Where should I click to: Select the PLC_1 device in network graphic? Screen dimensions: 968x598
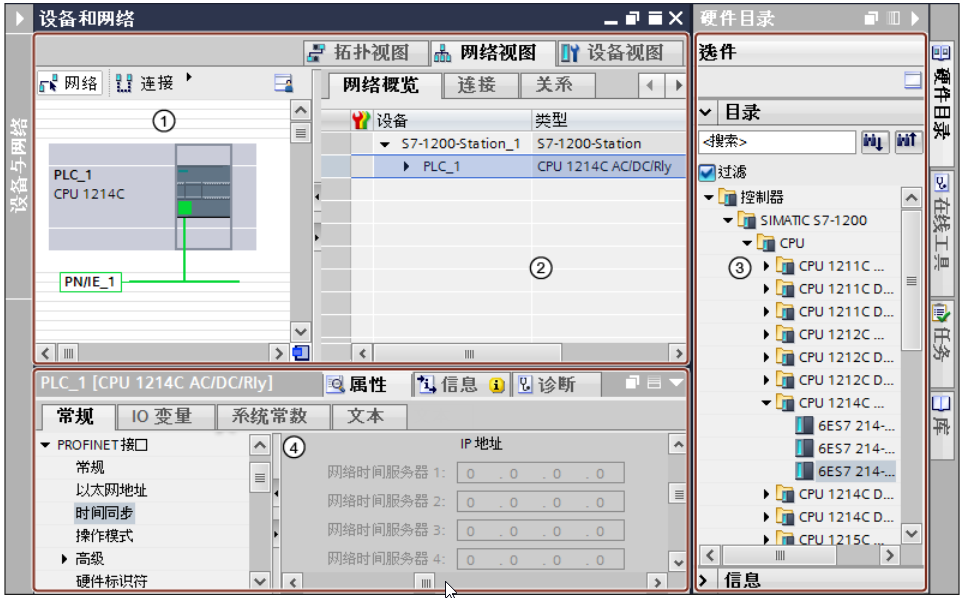[x=203, y=197]
